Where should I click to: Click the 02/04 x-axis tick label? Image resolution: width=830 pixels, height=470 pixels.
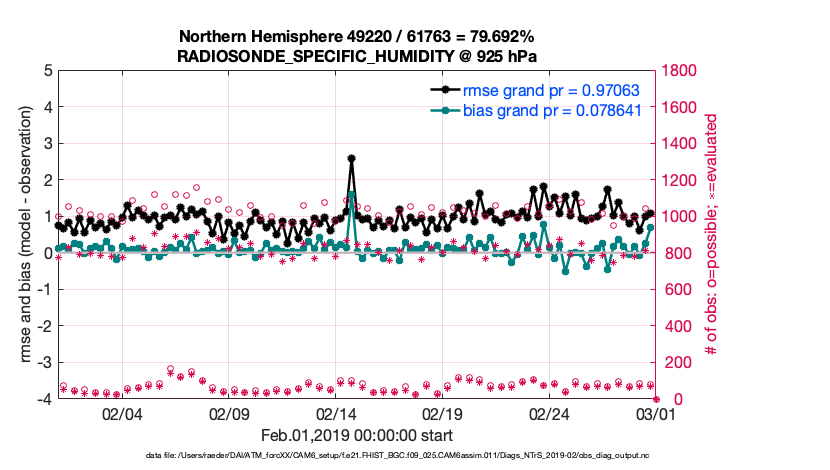pos(122,414)
